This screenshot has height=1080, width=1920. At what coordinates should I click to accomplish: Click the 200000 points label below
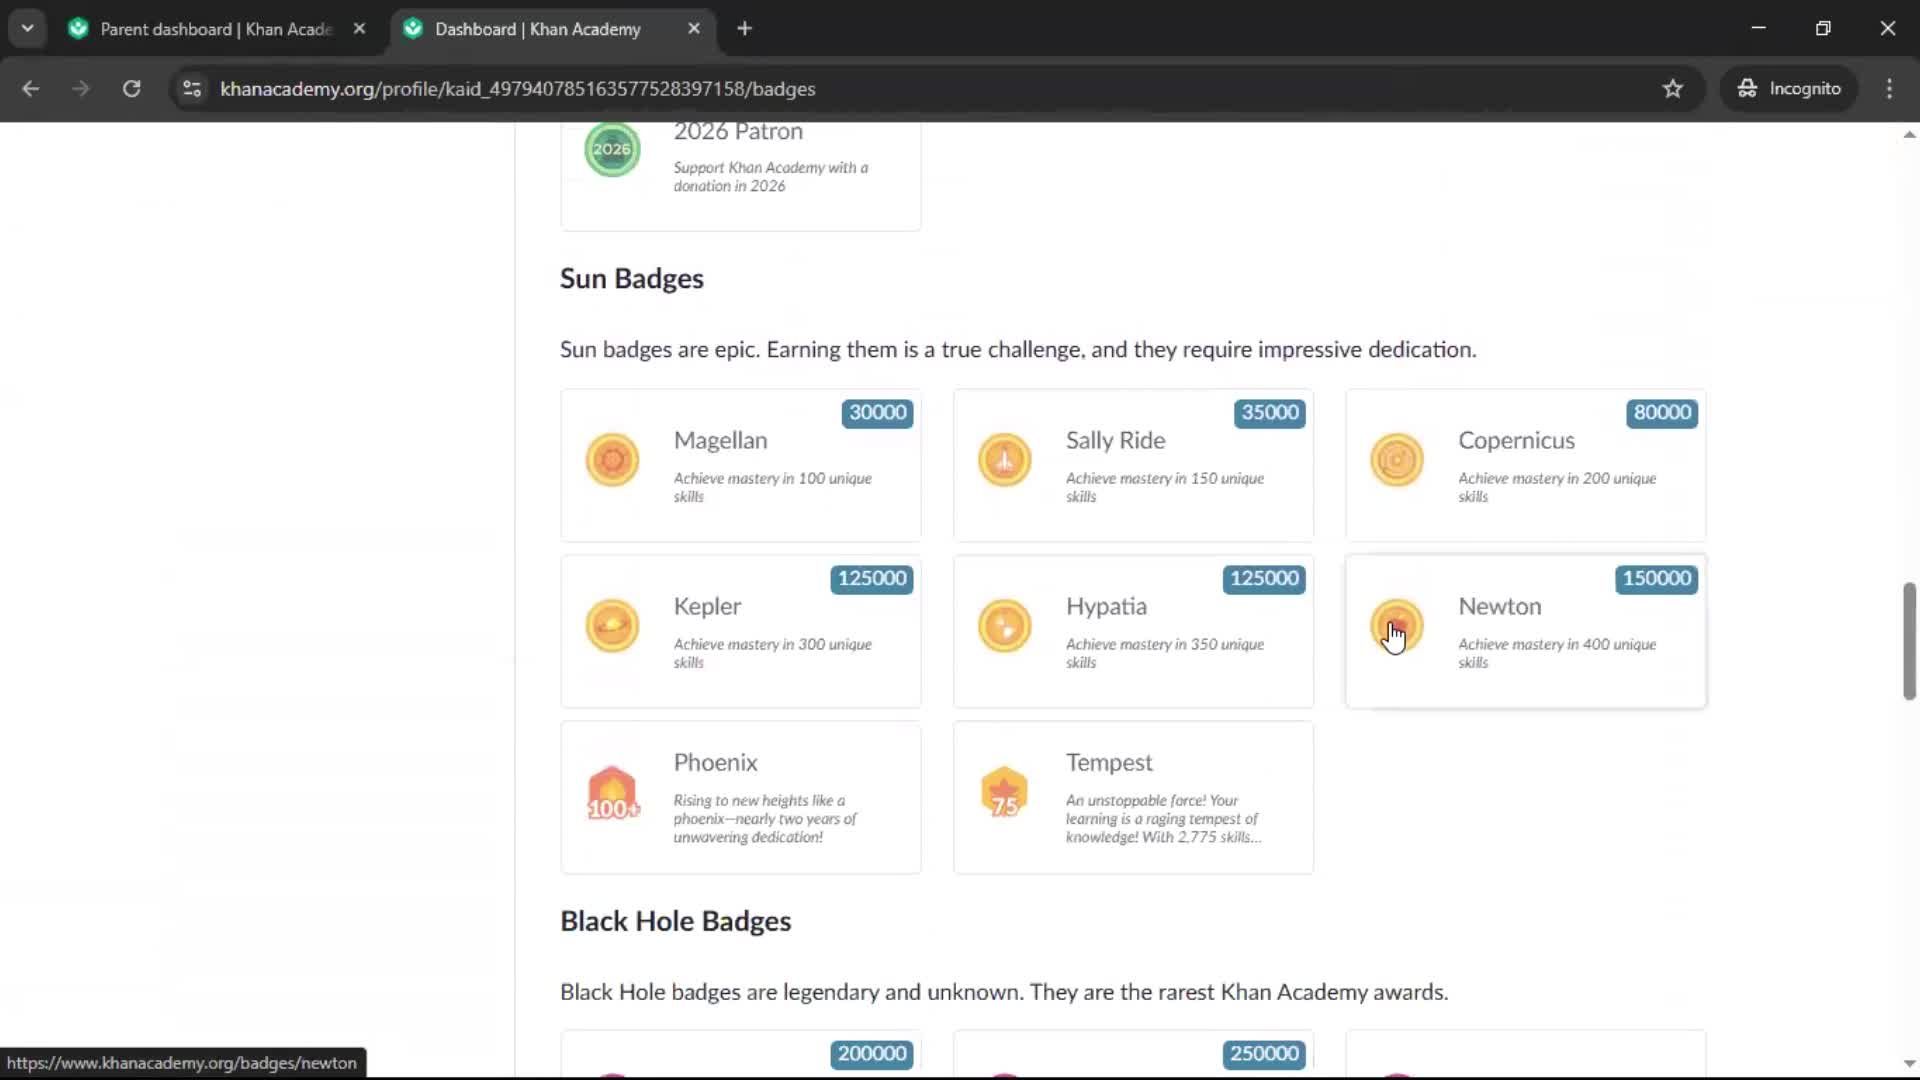pyautogui.click(x=872, y=1054)
